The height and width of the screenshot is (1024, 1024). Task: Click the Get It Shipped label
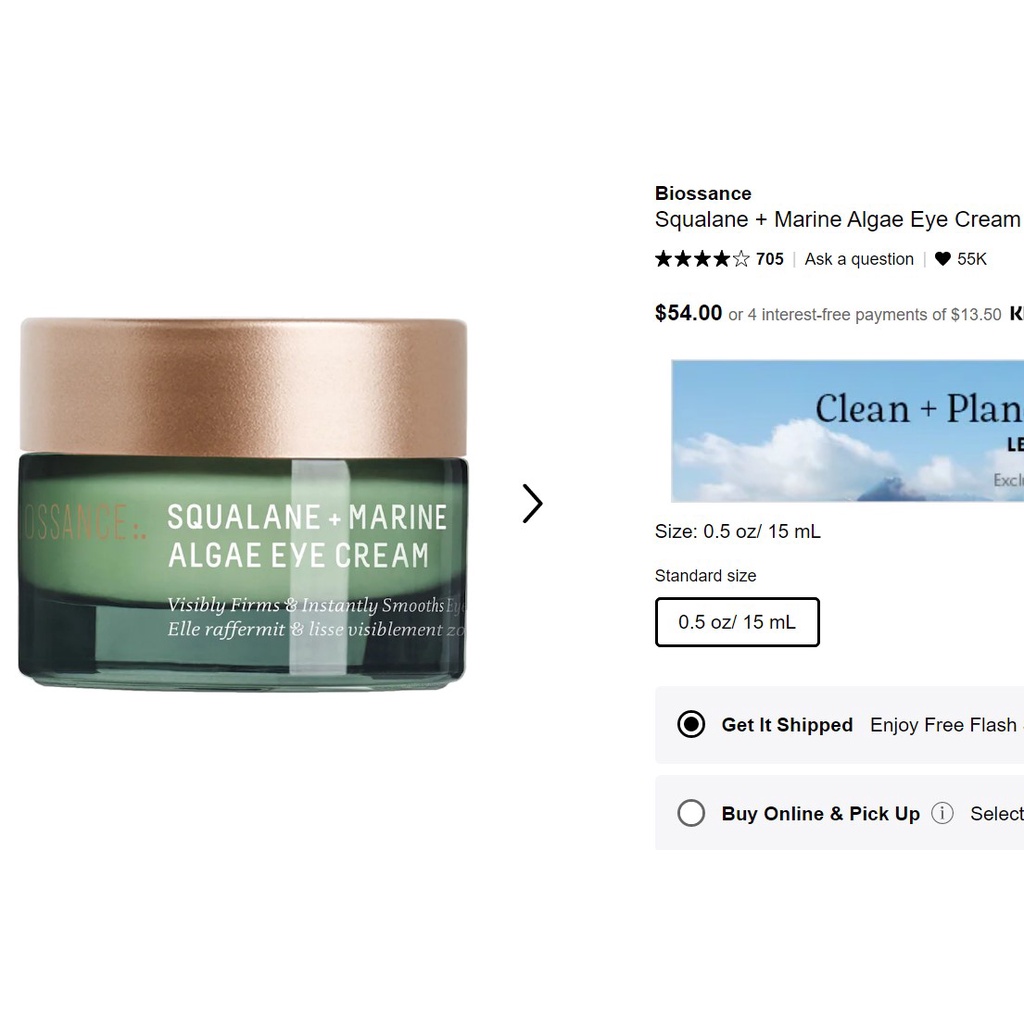(x=787, y=725)
